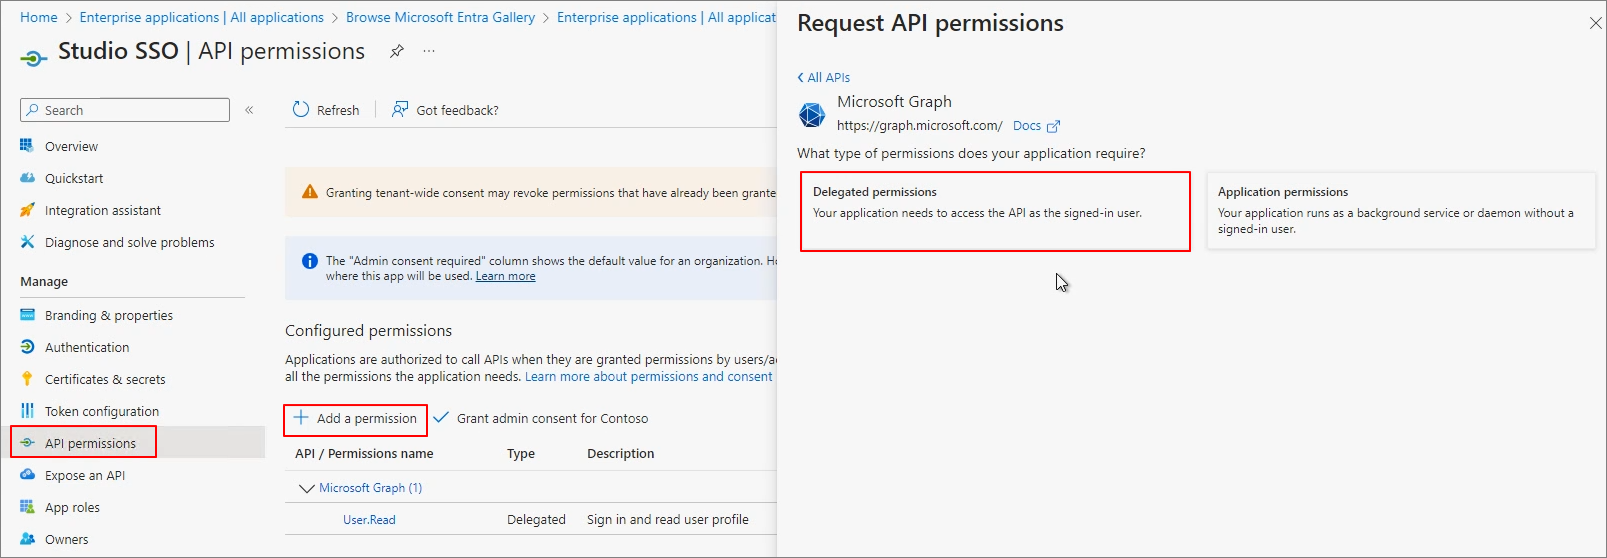
Task: Click the plus icon for Add a permission
Action: point(301,418)
